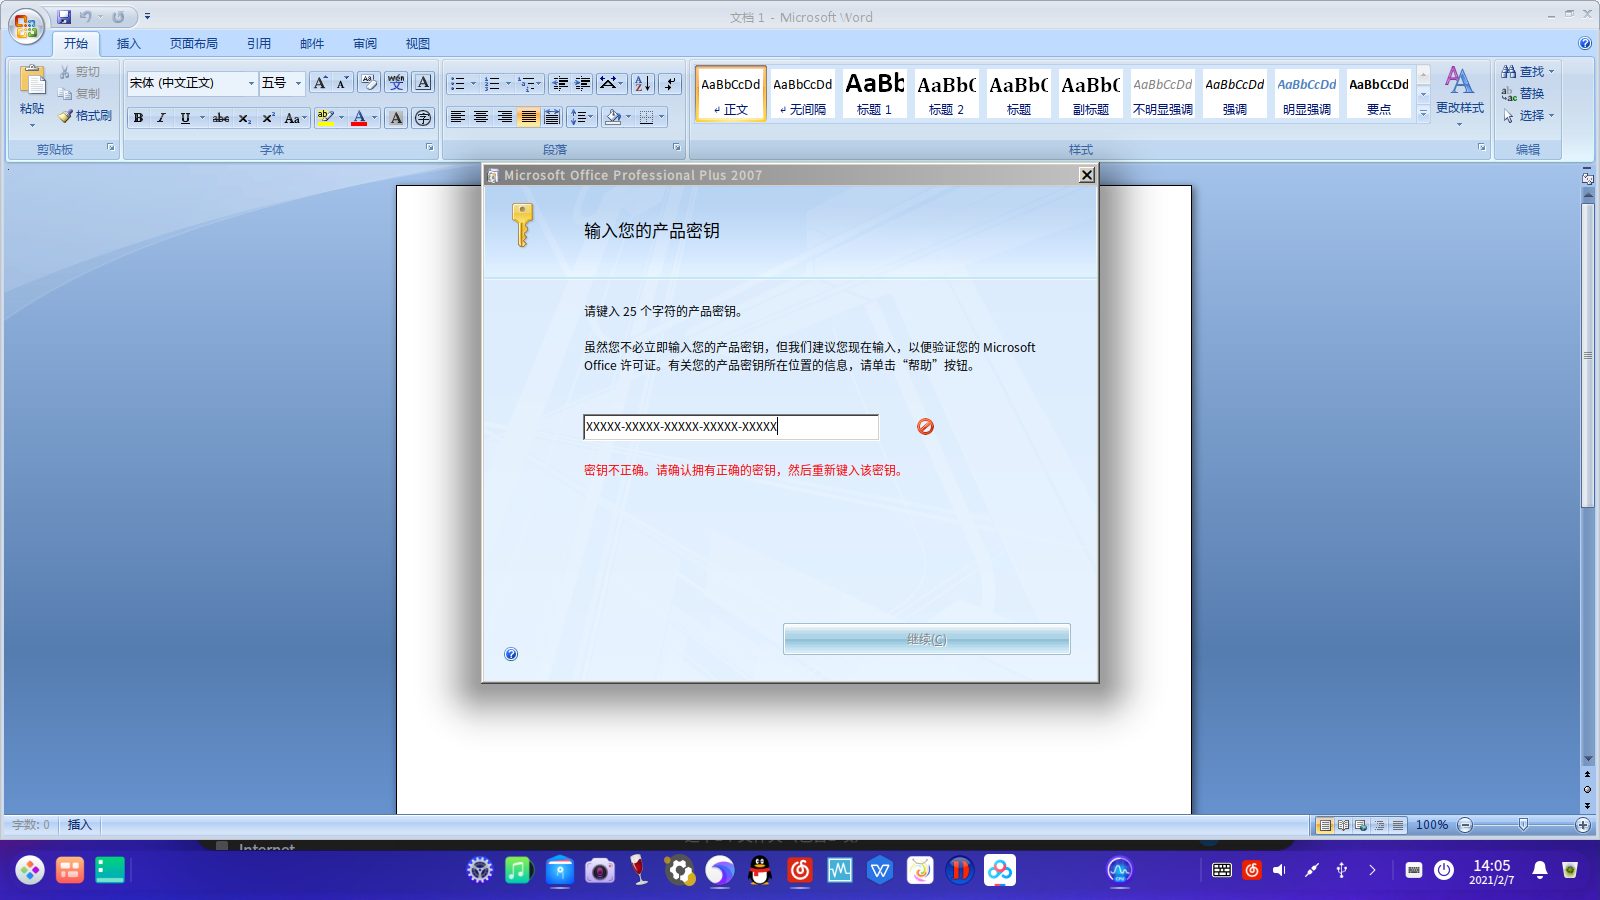Screen dimensions: 1600x900
Task: Open the Asian Layout tool
Action: click(612, 84)
